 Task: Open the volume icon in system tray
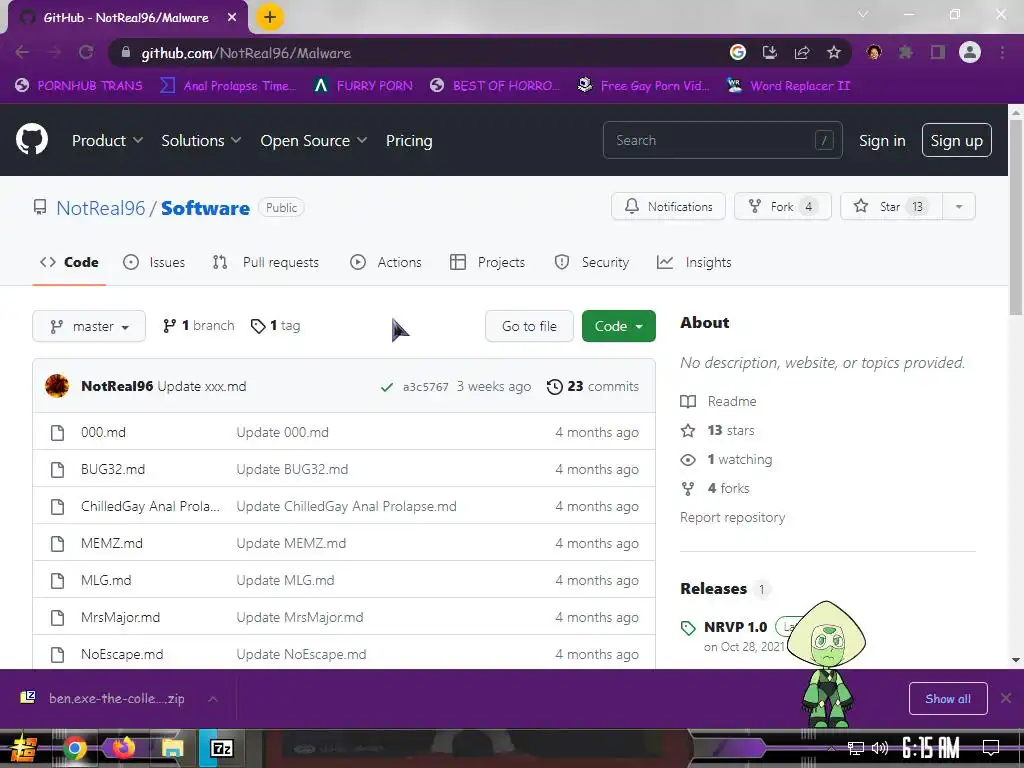point(880,748)
